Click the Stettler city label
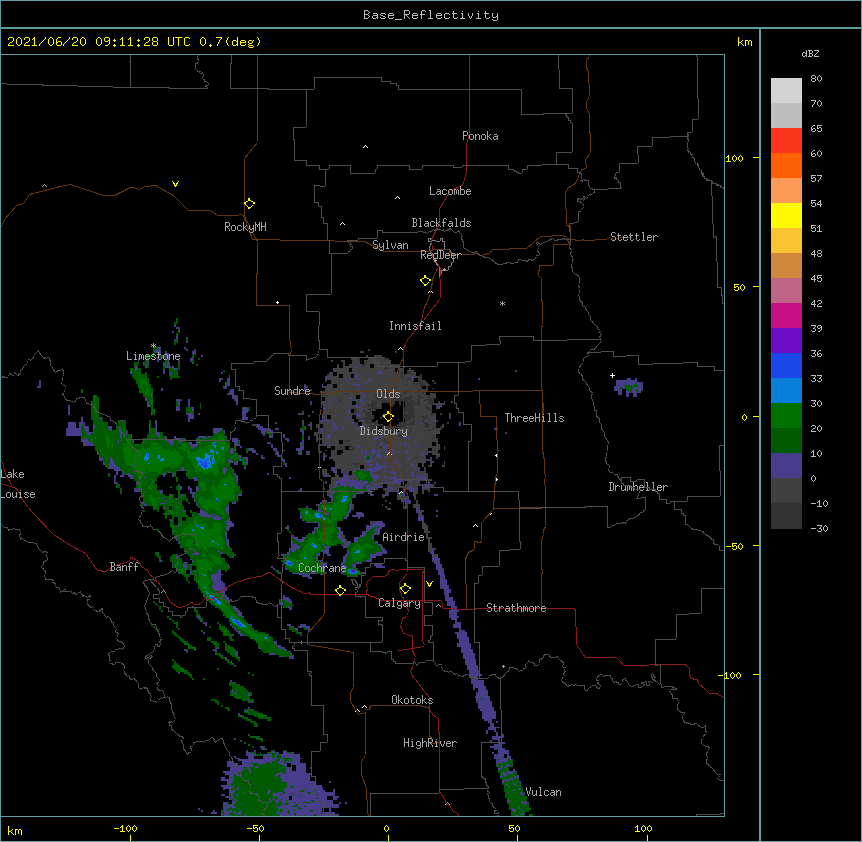 pos(634,237)
